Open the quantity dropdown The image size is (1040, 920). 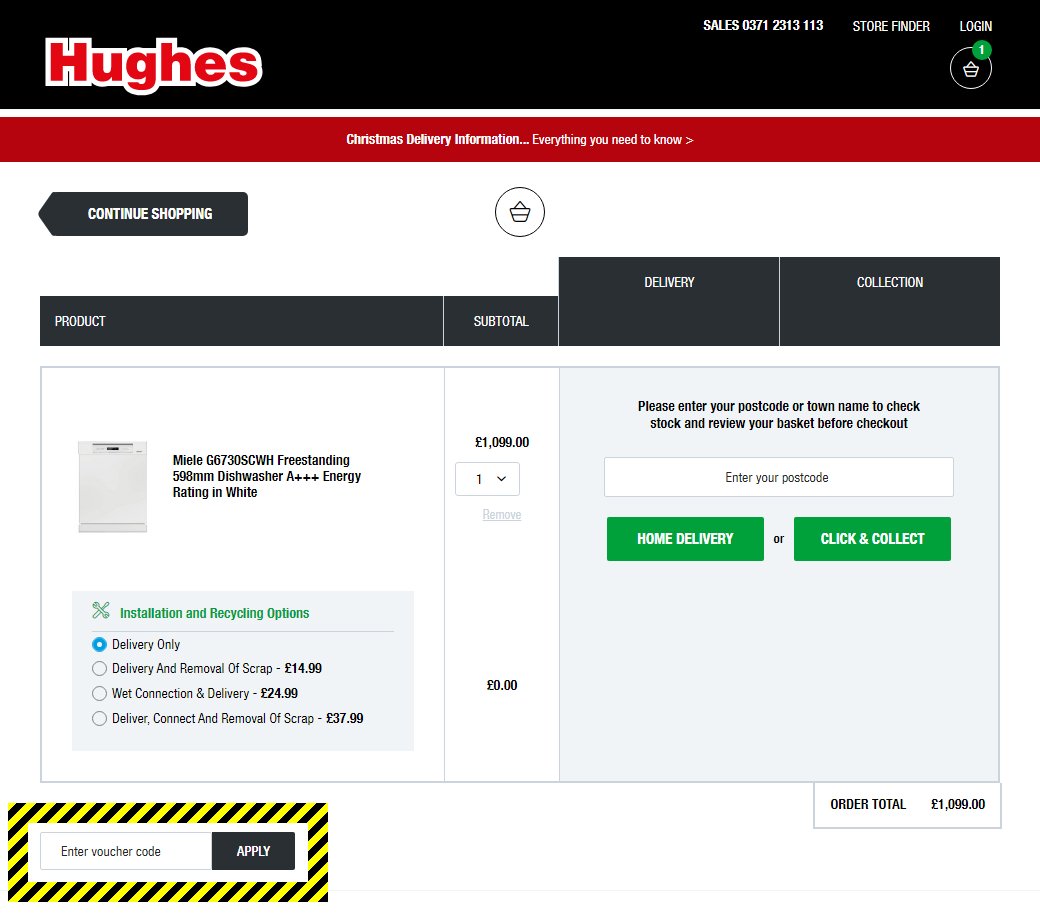487,479
